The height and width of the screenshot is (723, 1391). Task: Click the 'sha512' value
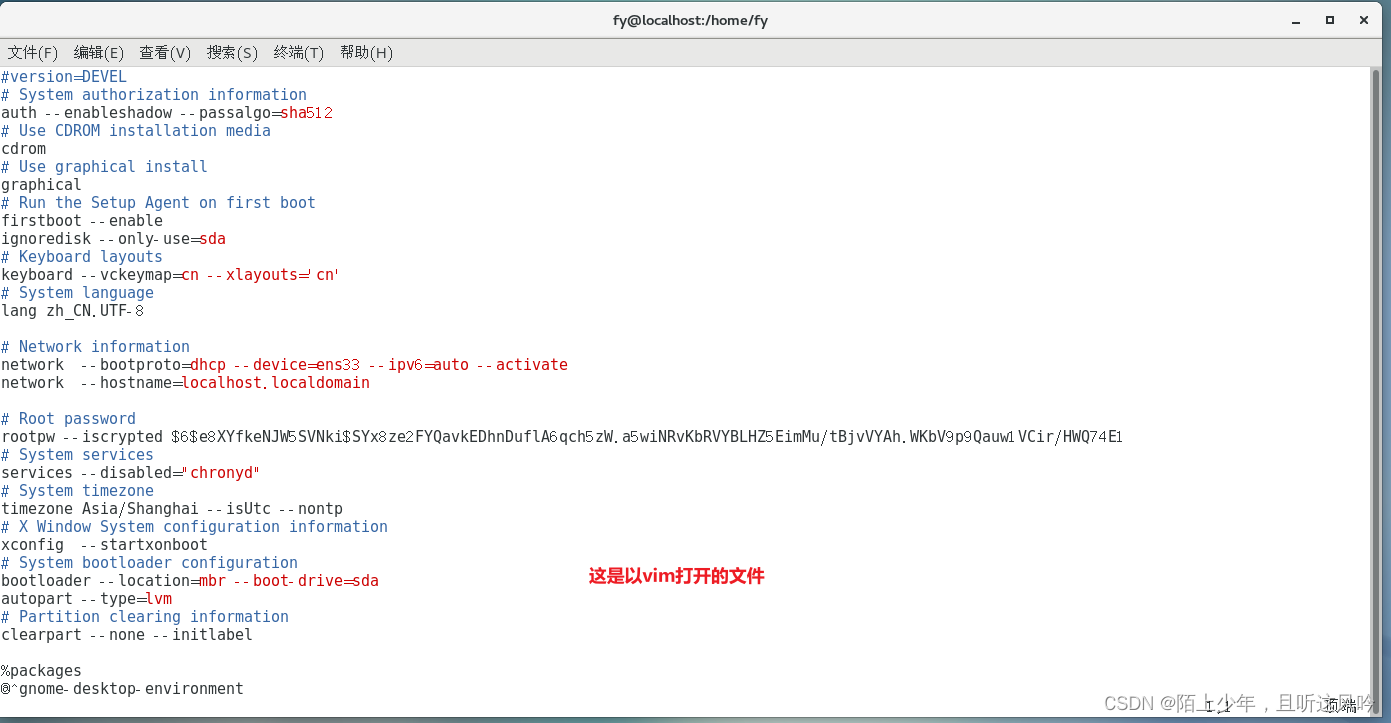click(x=306, y=113)
